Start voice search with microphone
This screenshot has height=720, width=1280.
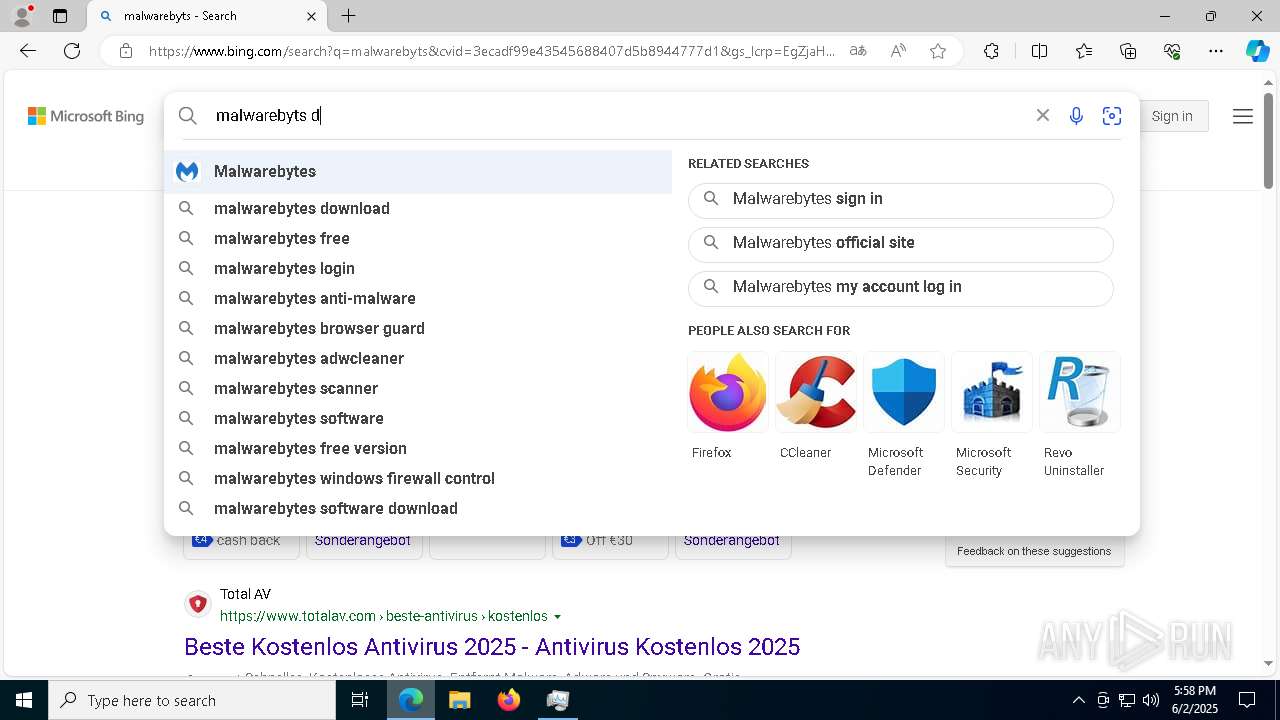pyautogui.click(x=1076, y=116)
